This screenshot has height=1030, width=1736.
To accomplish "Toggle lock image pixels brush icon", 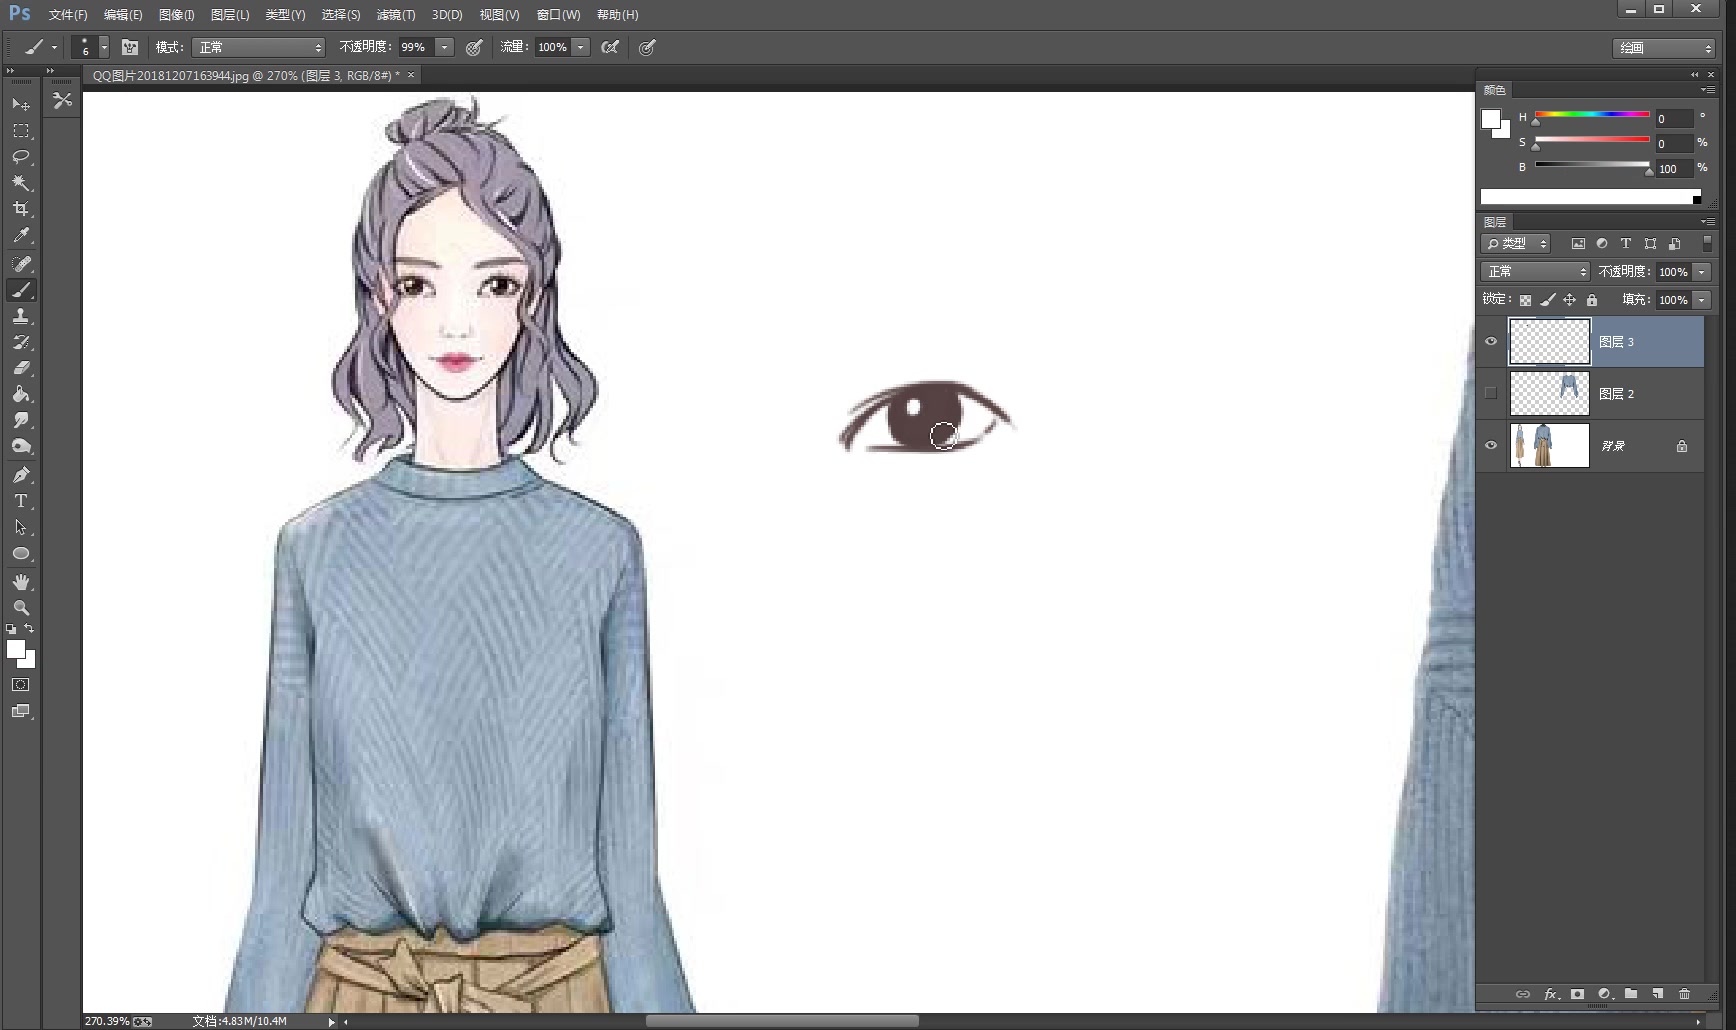I will coord(1547,300).
